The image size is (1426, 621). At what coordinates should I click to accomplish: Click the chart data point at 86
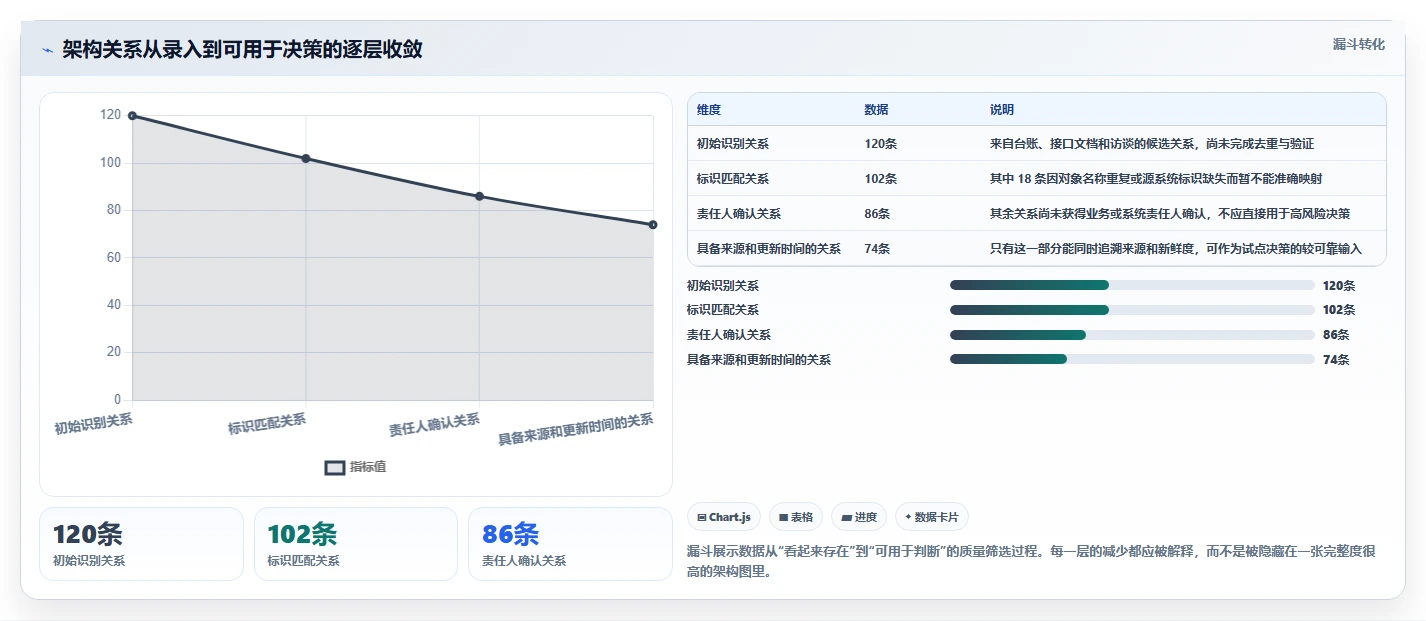(x=480, y=196)
